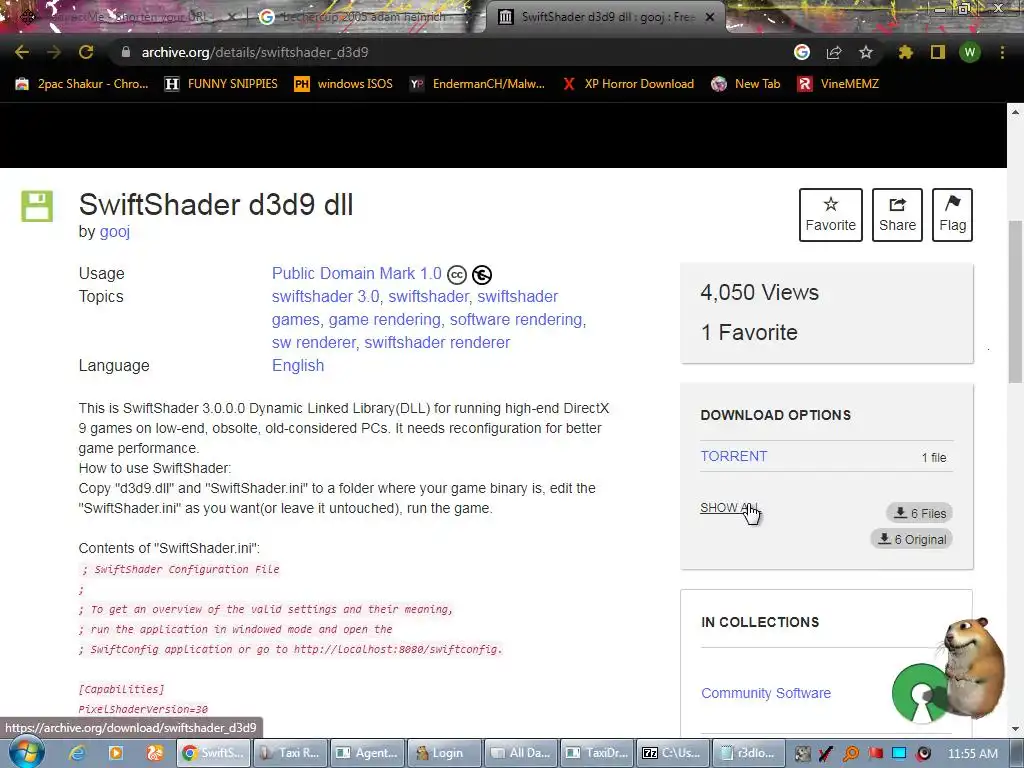
Task: Open the orange browser icon beside the media player
Action: point(154,753)
